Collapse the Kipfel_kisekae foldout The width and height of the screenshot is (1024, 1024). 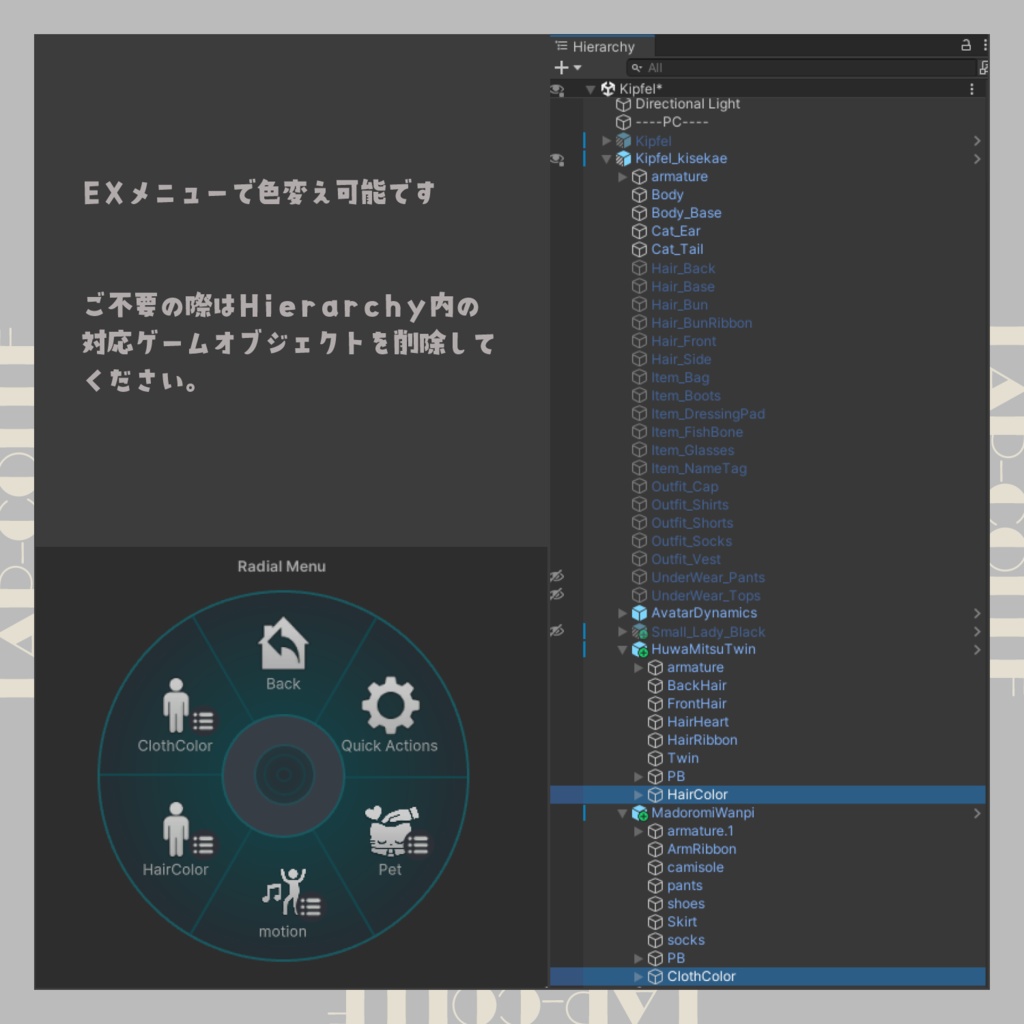[606, 159]
